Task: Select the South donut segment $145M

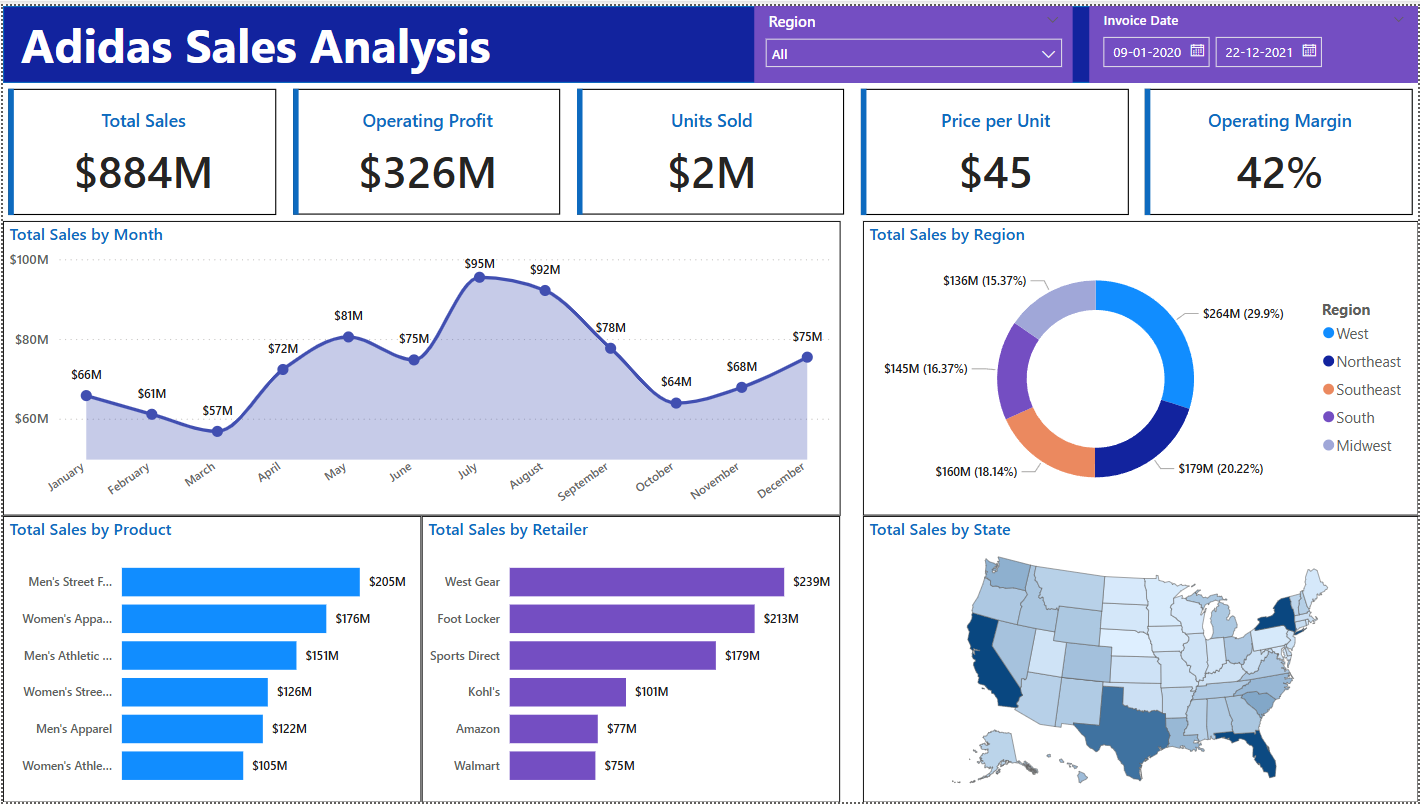Action: point(1015,369)
